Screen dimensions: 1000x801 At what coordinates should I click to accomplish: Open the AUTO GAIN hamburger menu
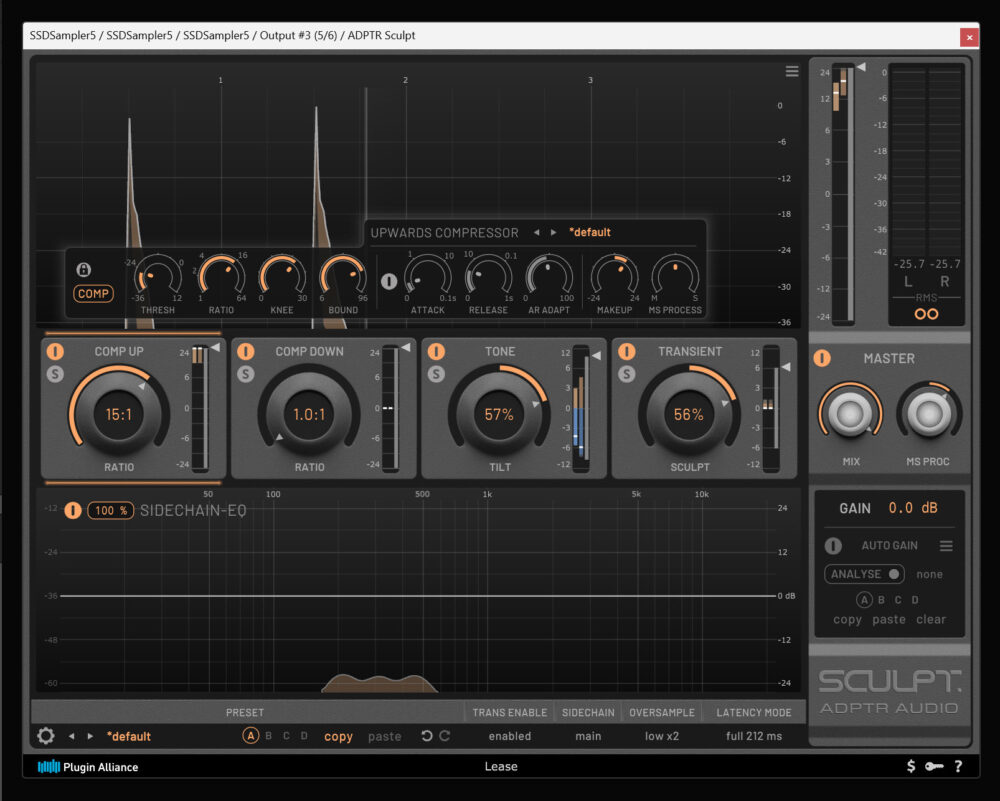click(946, 545)
